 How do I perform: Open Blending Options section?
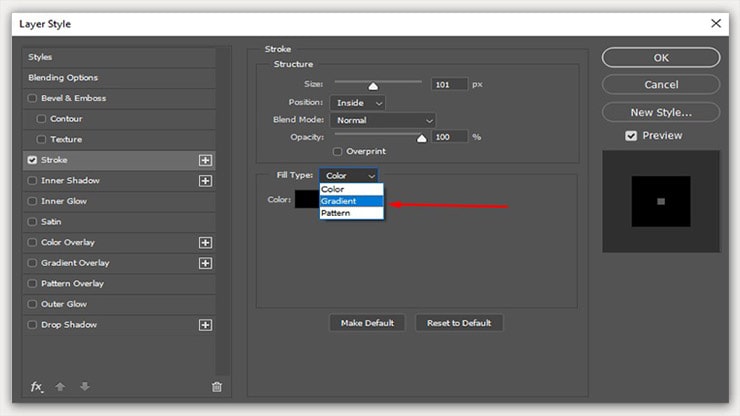119,77
